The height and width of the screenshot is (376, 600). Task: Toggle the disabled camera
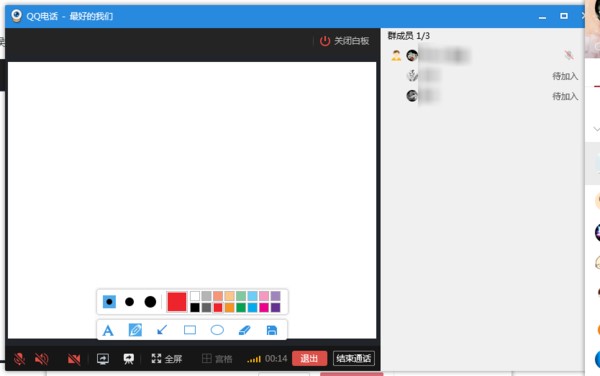coord(74,359)
